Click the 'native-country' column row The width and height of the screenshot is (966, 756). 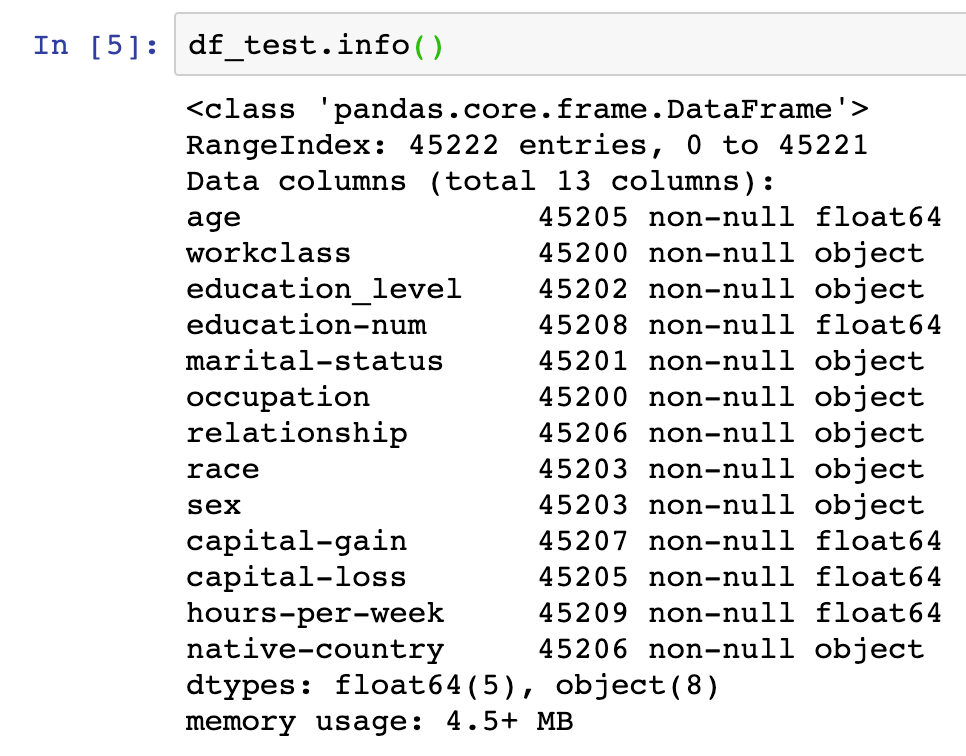pyautogui.click(x=555, y=650)
